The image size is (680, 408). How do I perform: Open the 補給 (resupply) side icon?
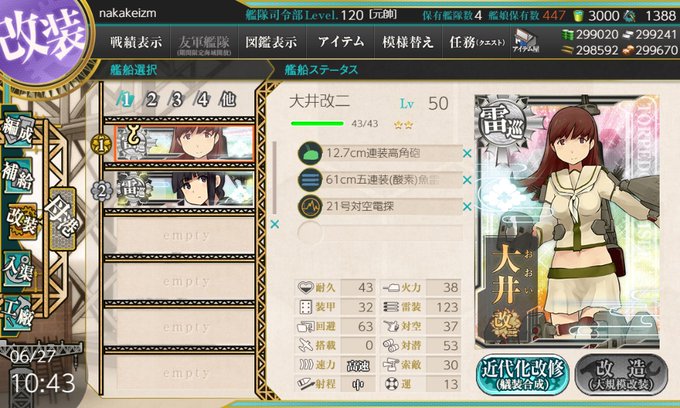pos(18,175)
